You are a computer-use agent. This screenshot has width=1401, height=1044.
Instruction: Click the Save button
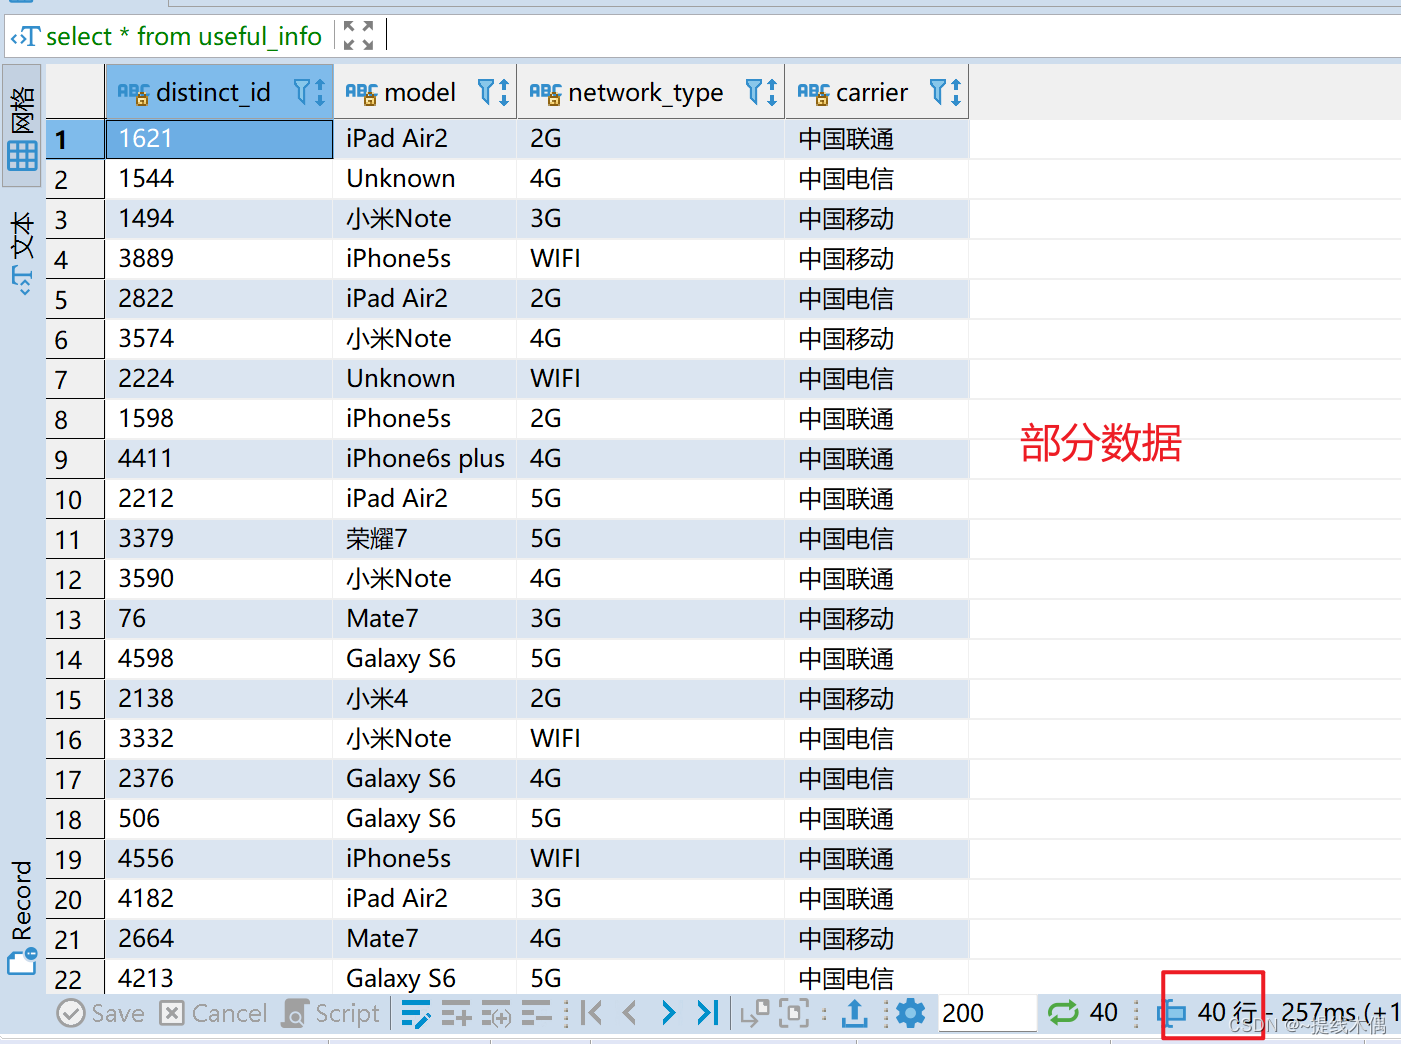(101, 1013)
